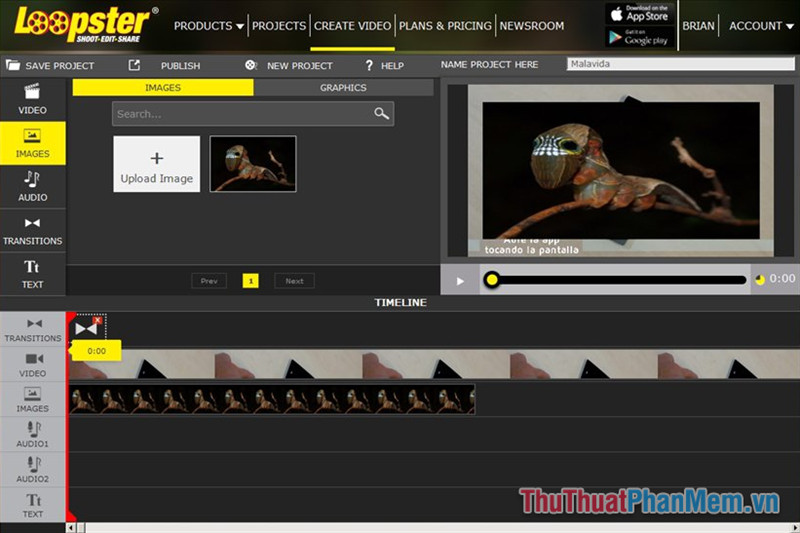Open the Video media panel
Viewport: 800px width, 533px height.
pos(33,99)
